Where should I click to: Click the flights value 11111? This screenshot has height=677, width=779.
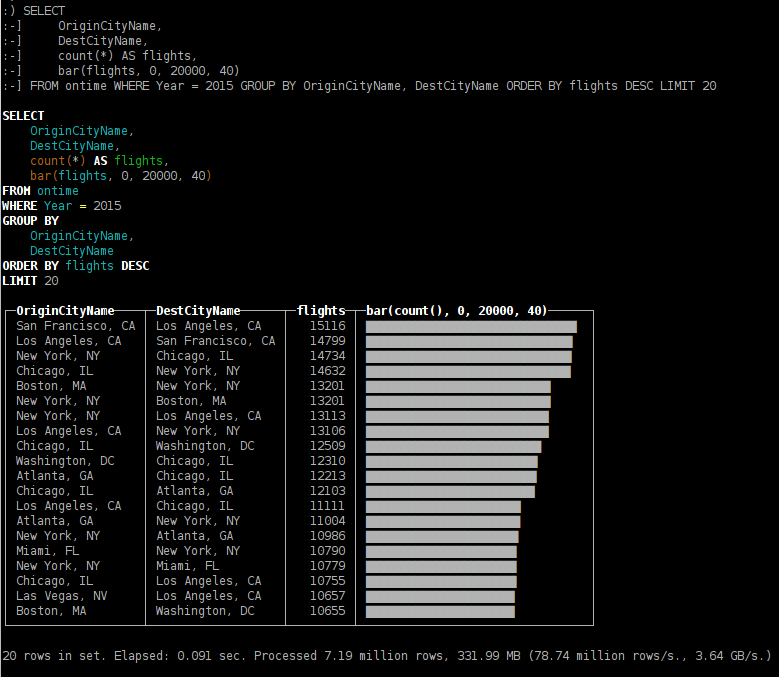point(327,506)
